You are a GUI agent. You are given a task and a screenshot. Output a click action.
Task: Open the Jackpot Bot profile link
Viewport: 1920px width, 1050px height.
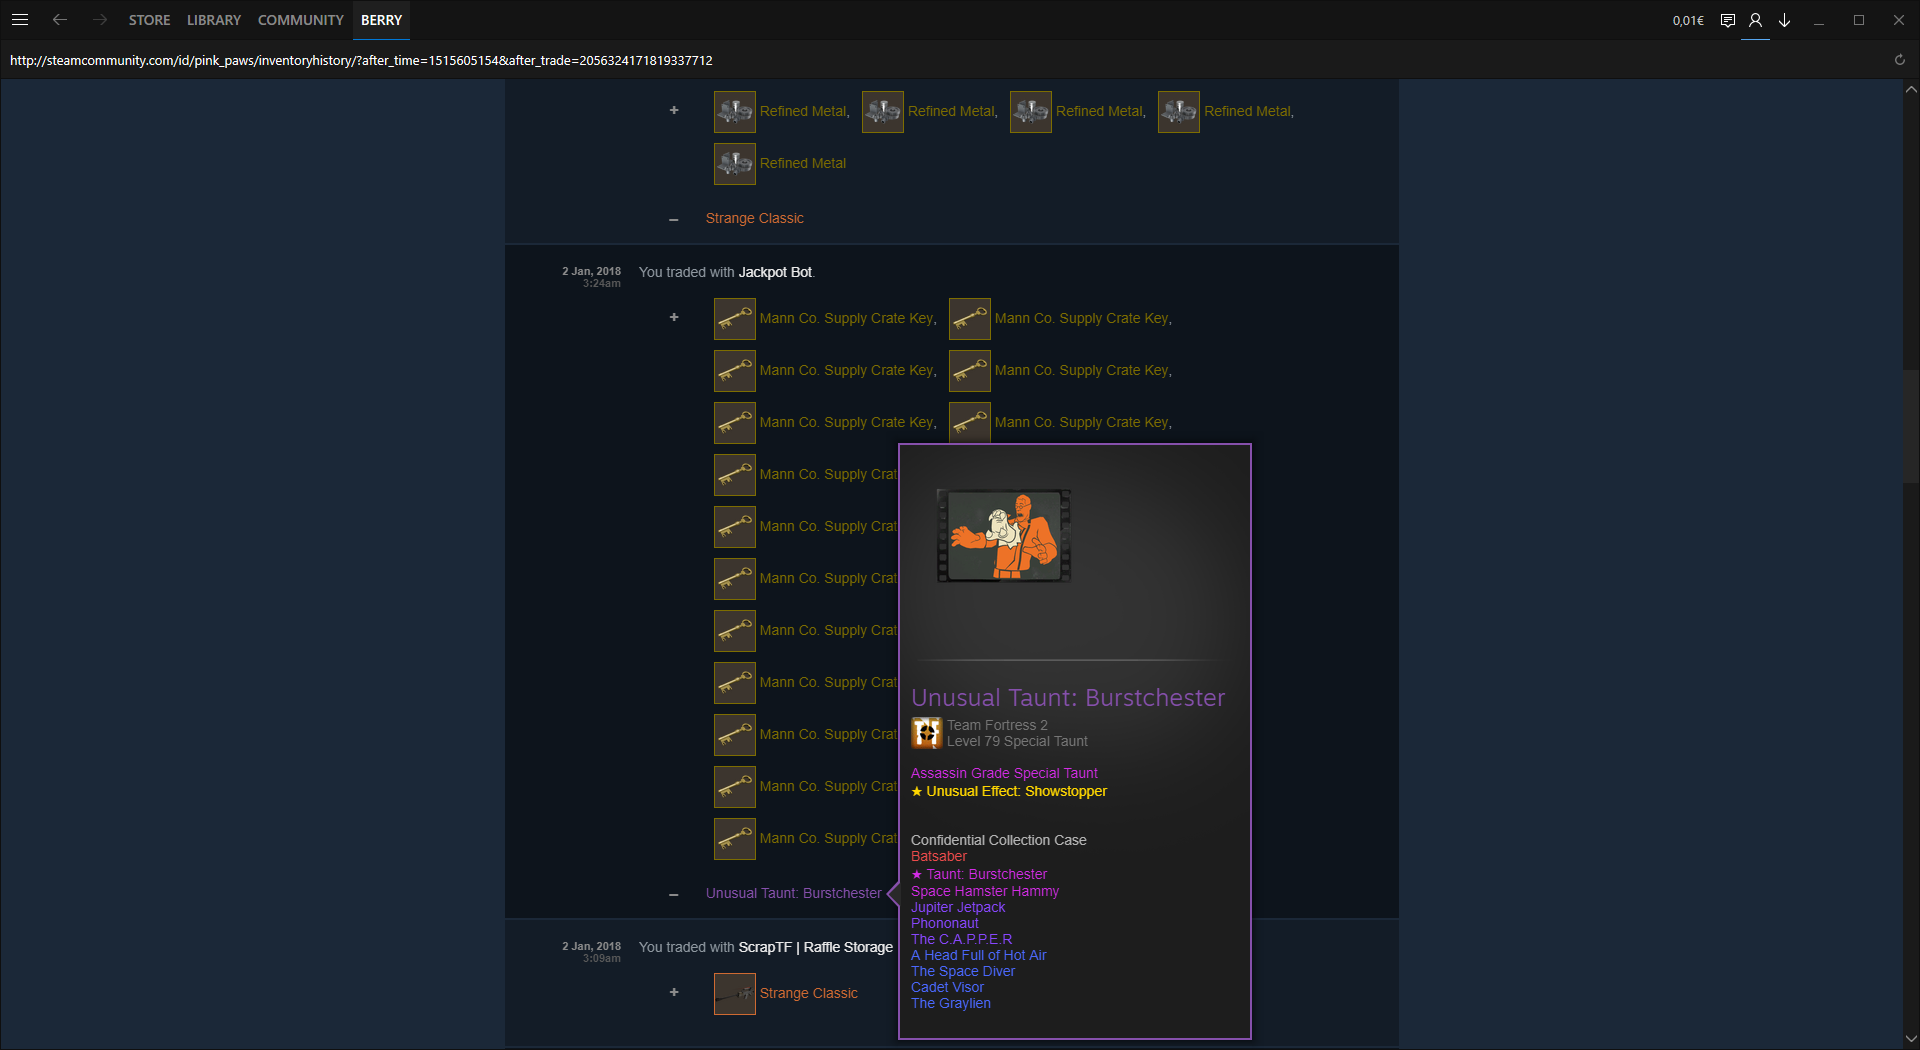click(775, 272)
